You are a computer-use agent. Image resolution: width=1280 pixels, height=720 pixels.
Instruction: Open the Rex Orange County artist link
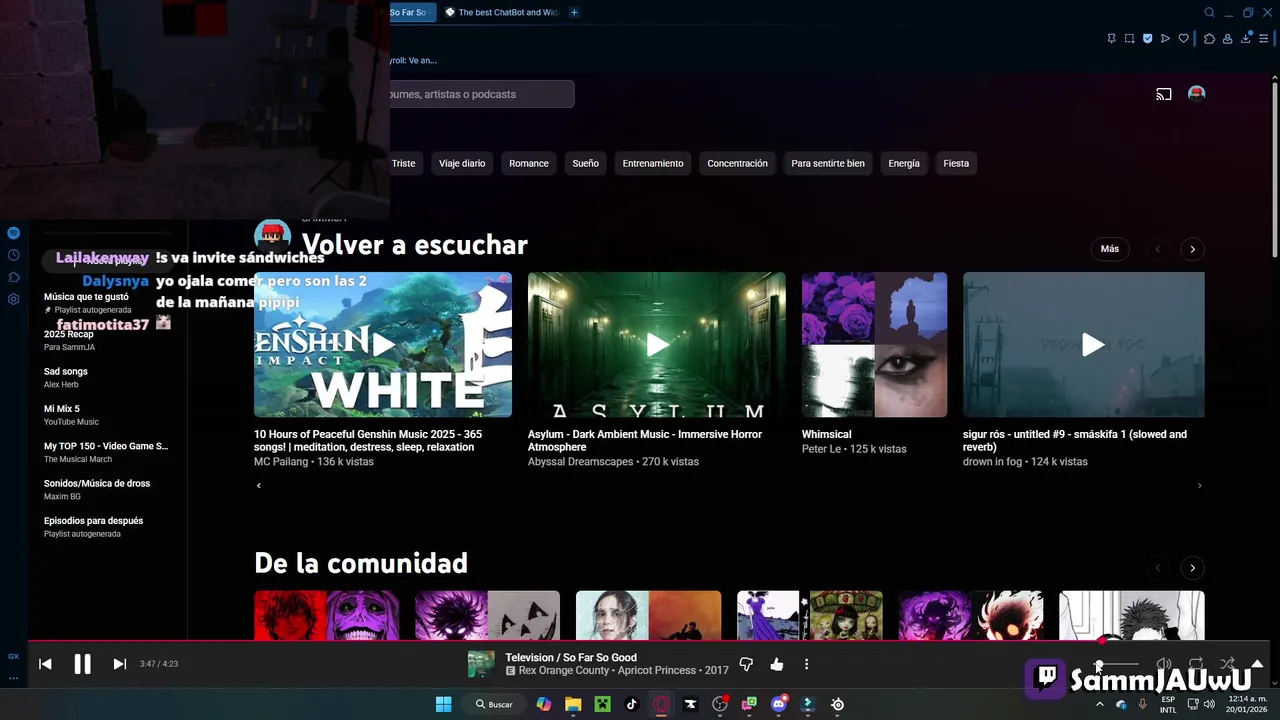click(564, 671)
